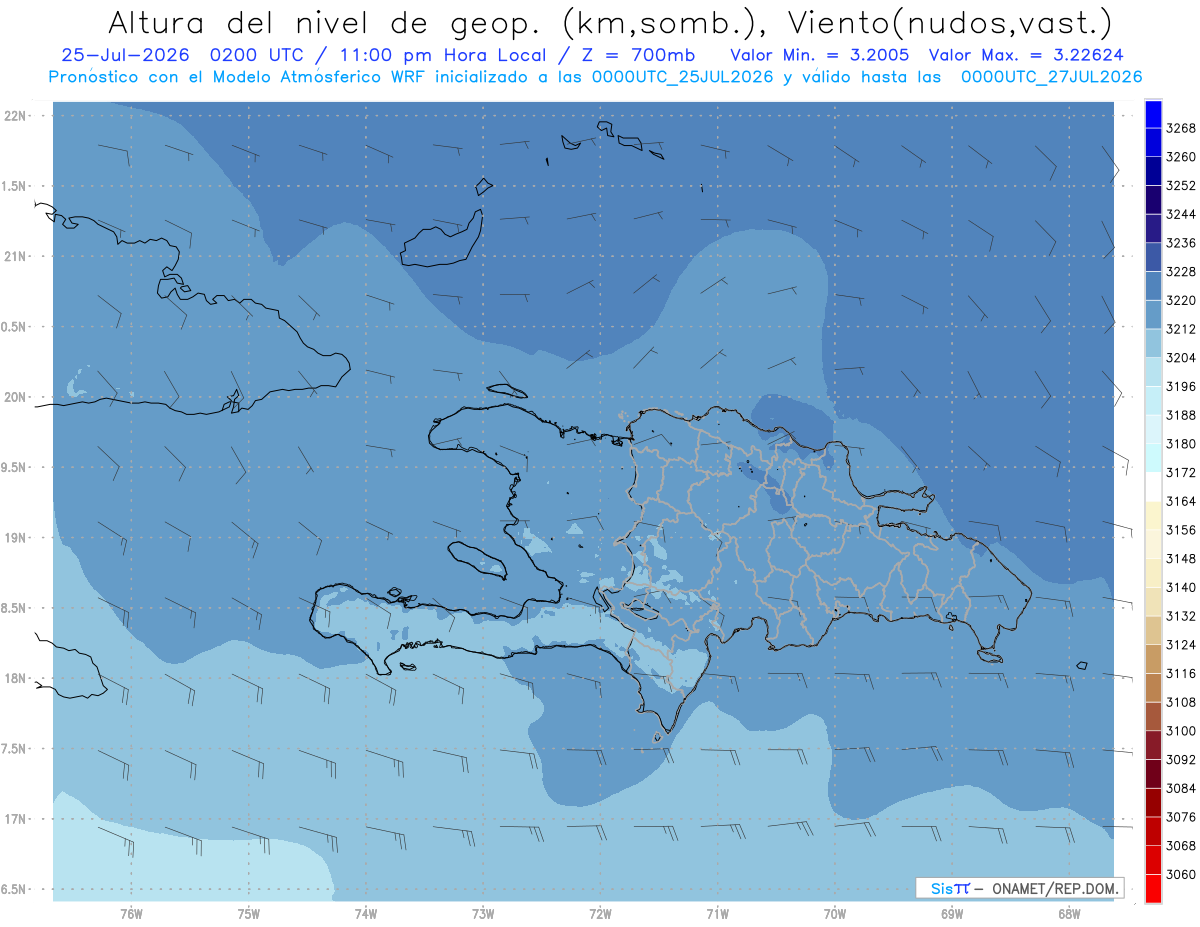Click the 17N latitude label
1200x927 pixels.
[x=17, y=819]
